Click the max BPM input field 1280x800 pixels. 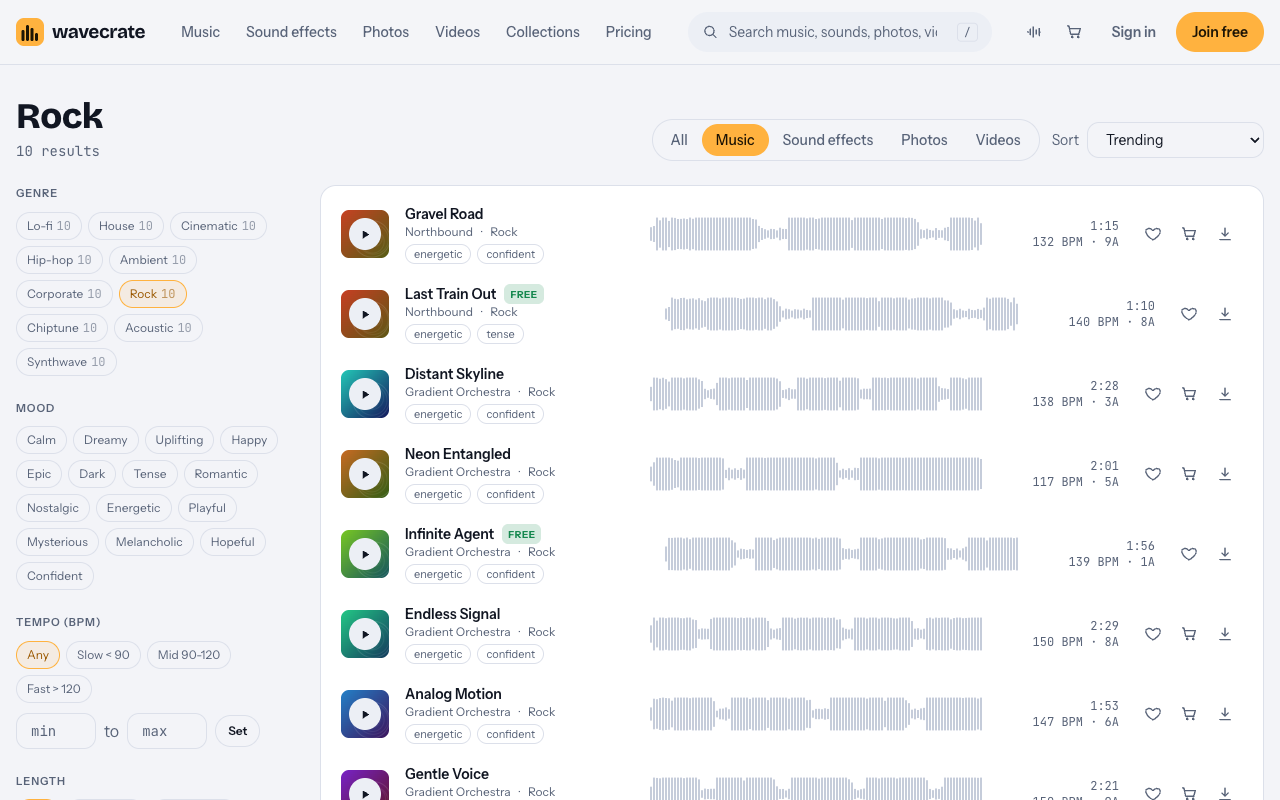pyautogui.click(x=167, y=731)
